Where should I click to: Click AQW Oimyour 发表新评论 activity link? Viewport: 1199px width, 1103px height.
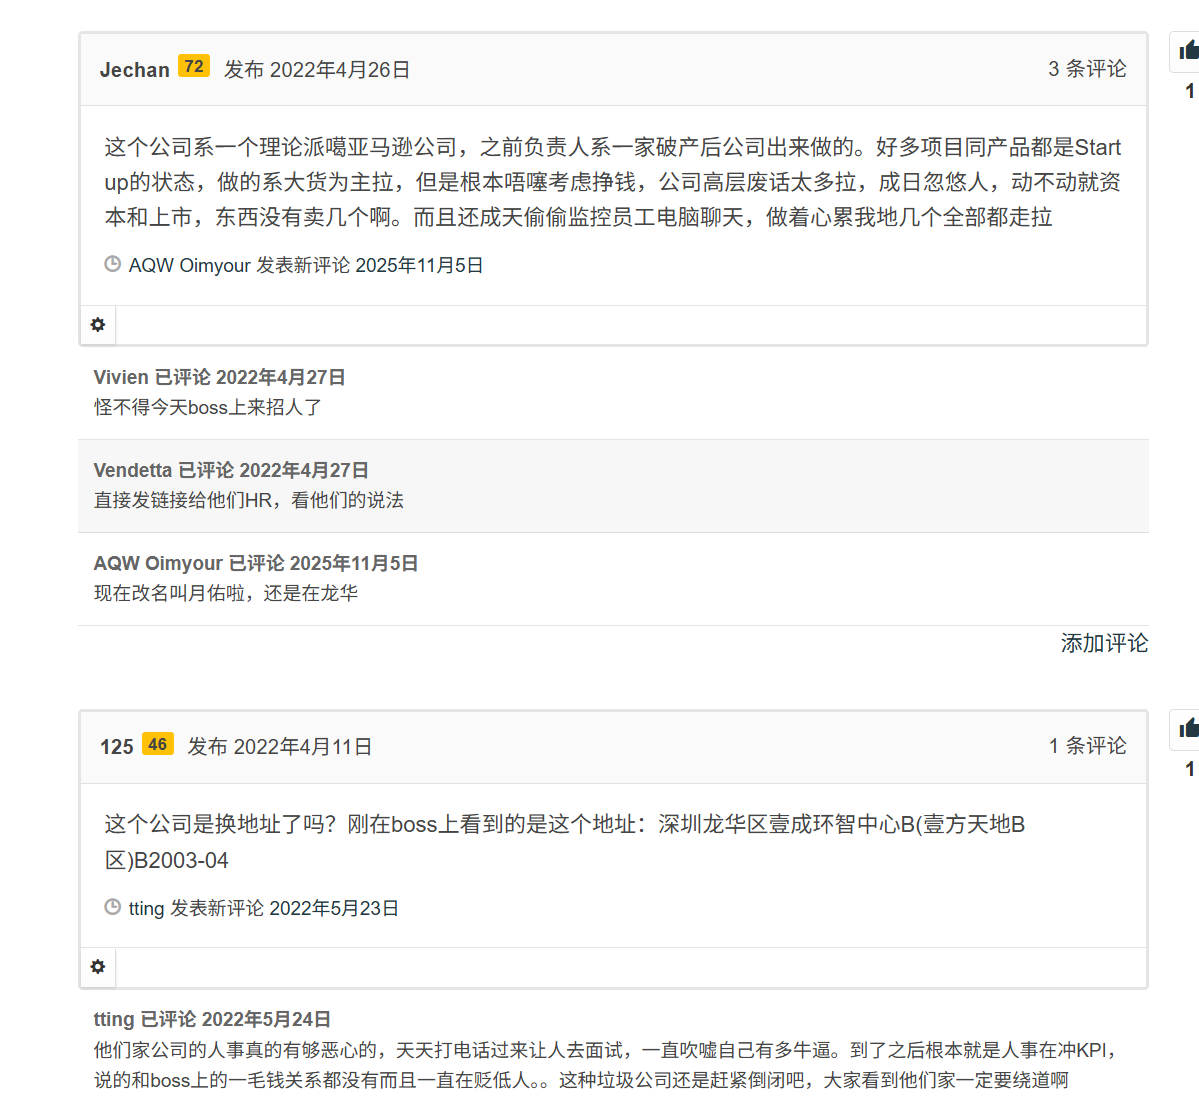[x=306, y=265]
